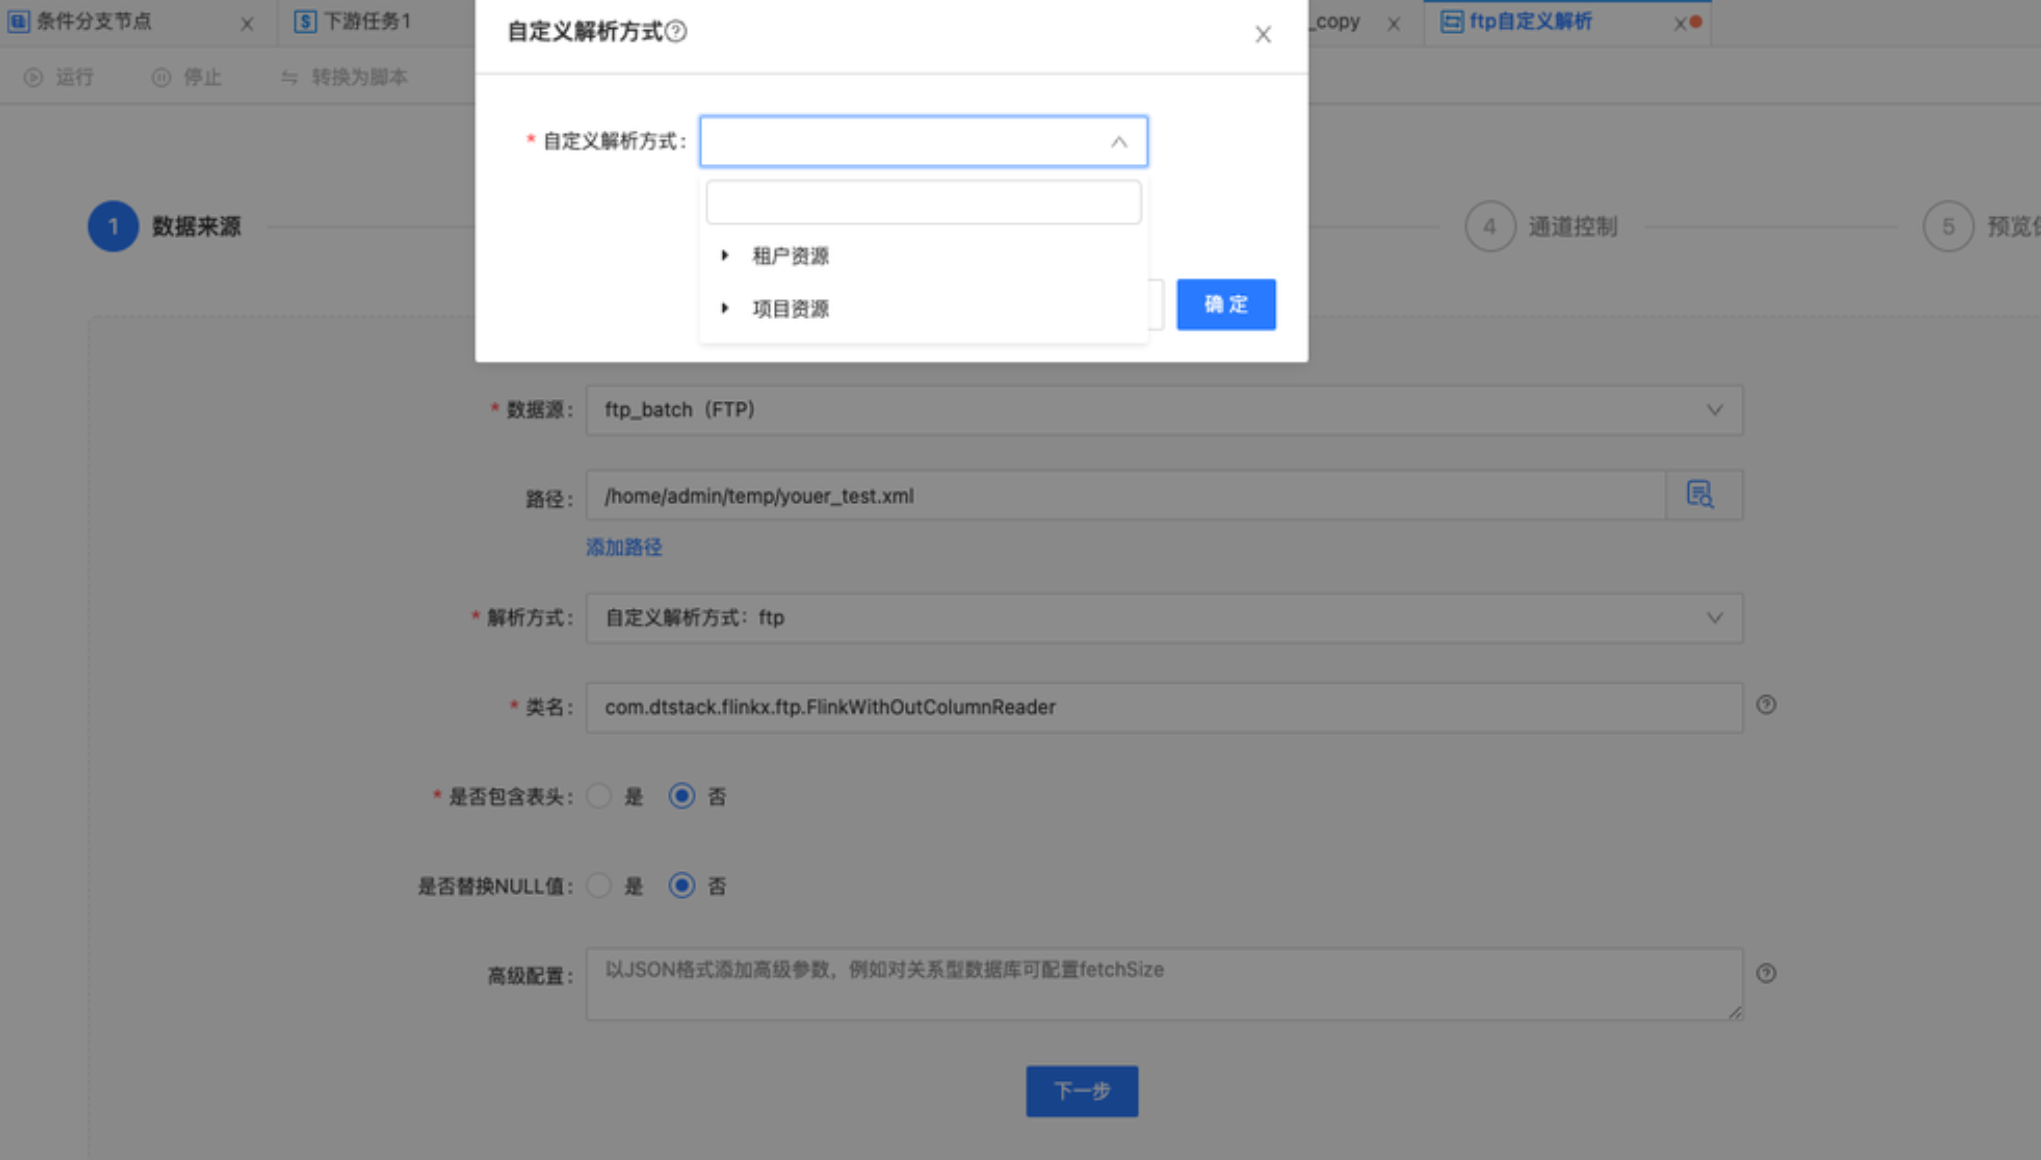
Task: Click the help icon next to 高级配置
Action: click(1766, 973)
